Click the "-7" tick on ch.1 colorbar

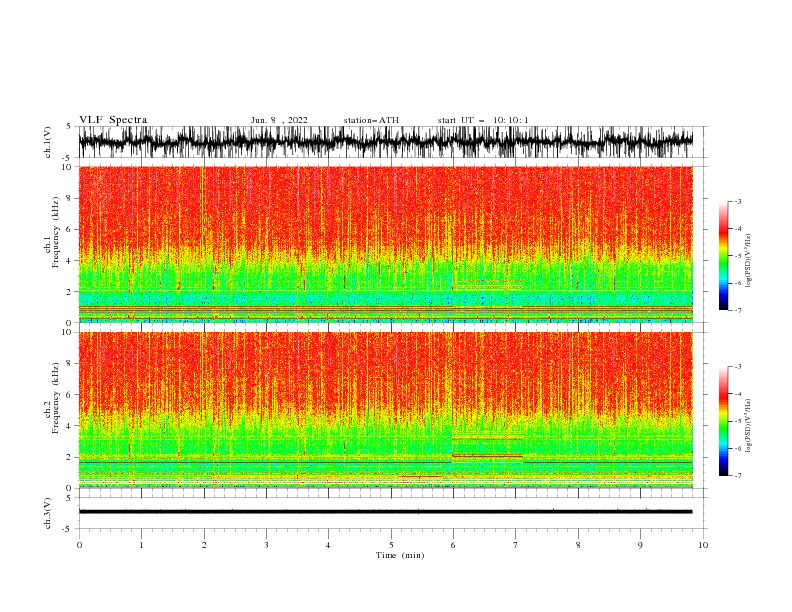click(738, 310)
